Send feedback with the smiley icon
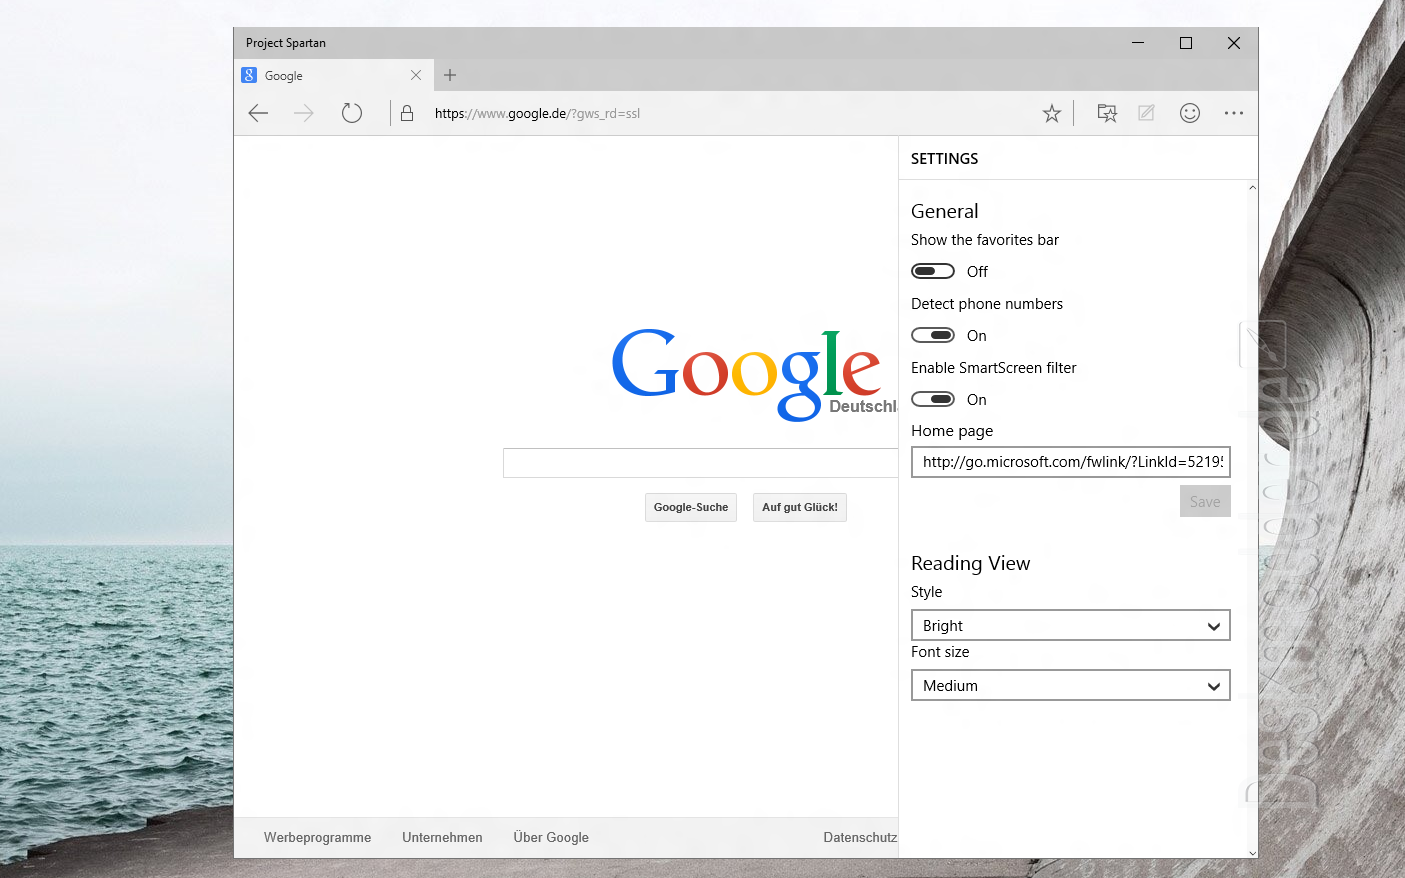This screenshot has width=1405, height=878. (x=1189, y=113)
